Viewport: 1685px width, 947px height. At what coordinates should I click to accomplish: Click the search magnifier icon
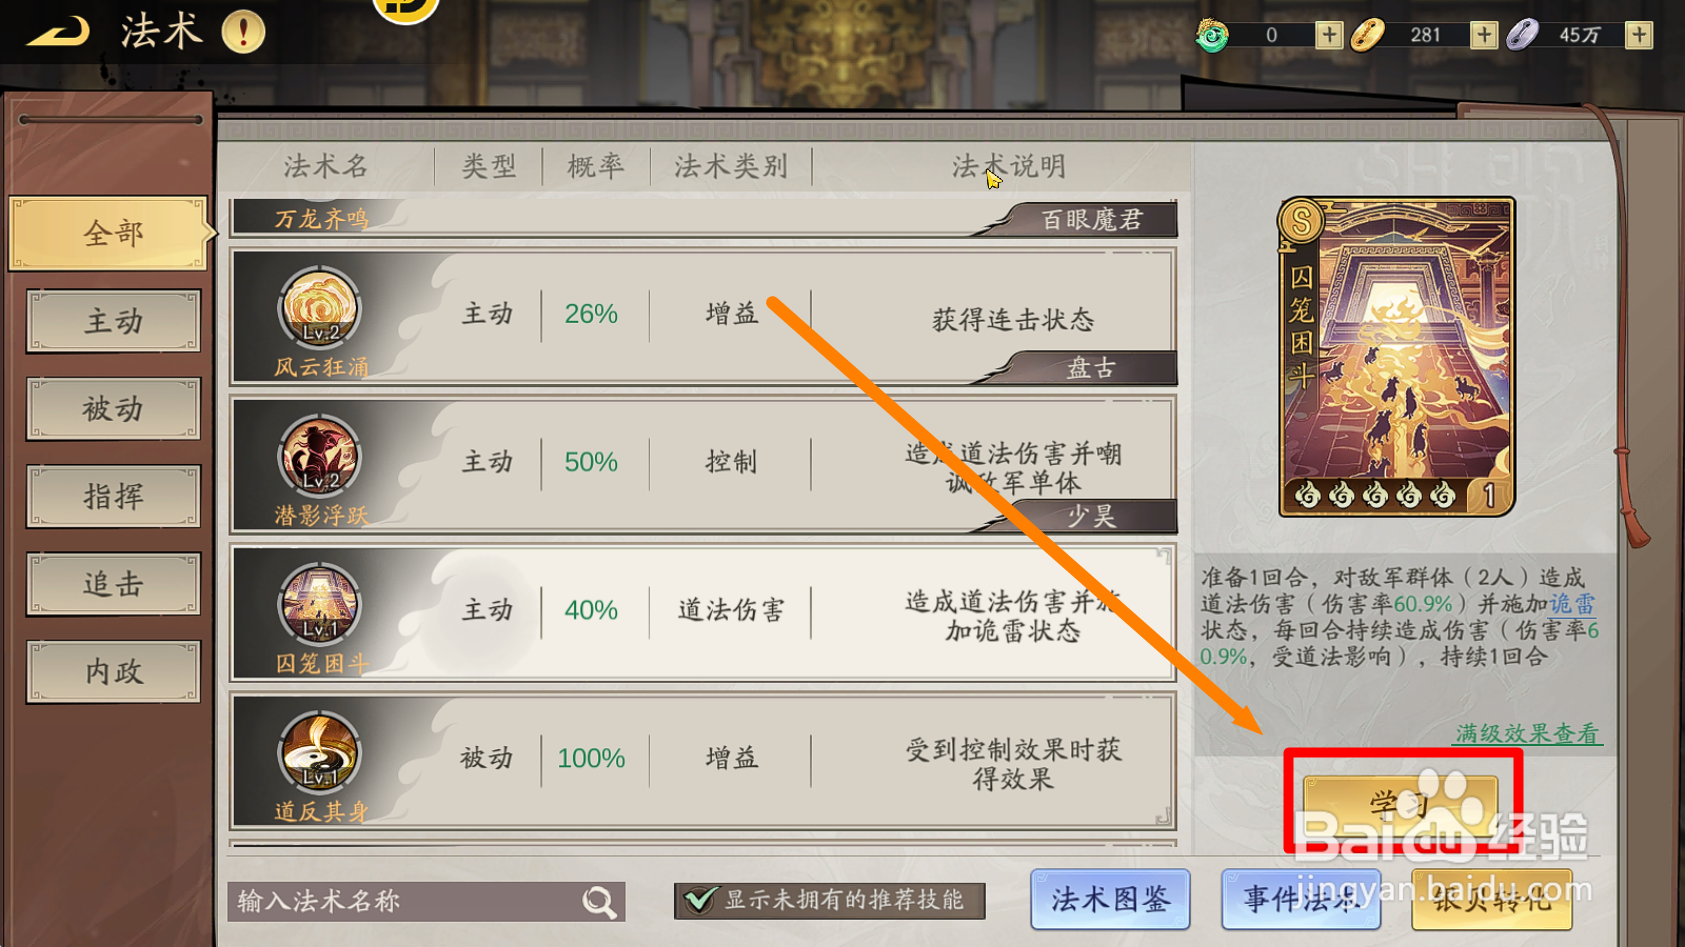click(599, 902)
